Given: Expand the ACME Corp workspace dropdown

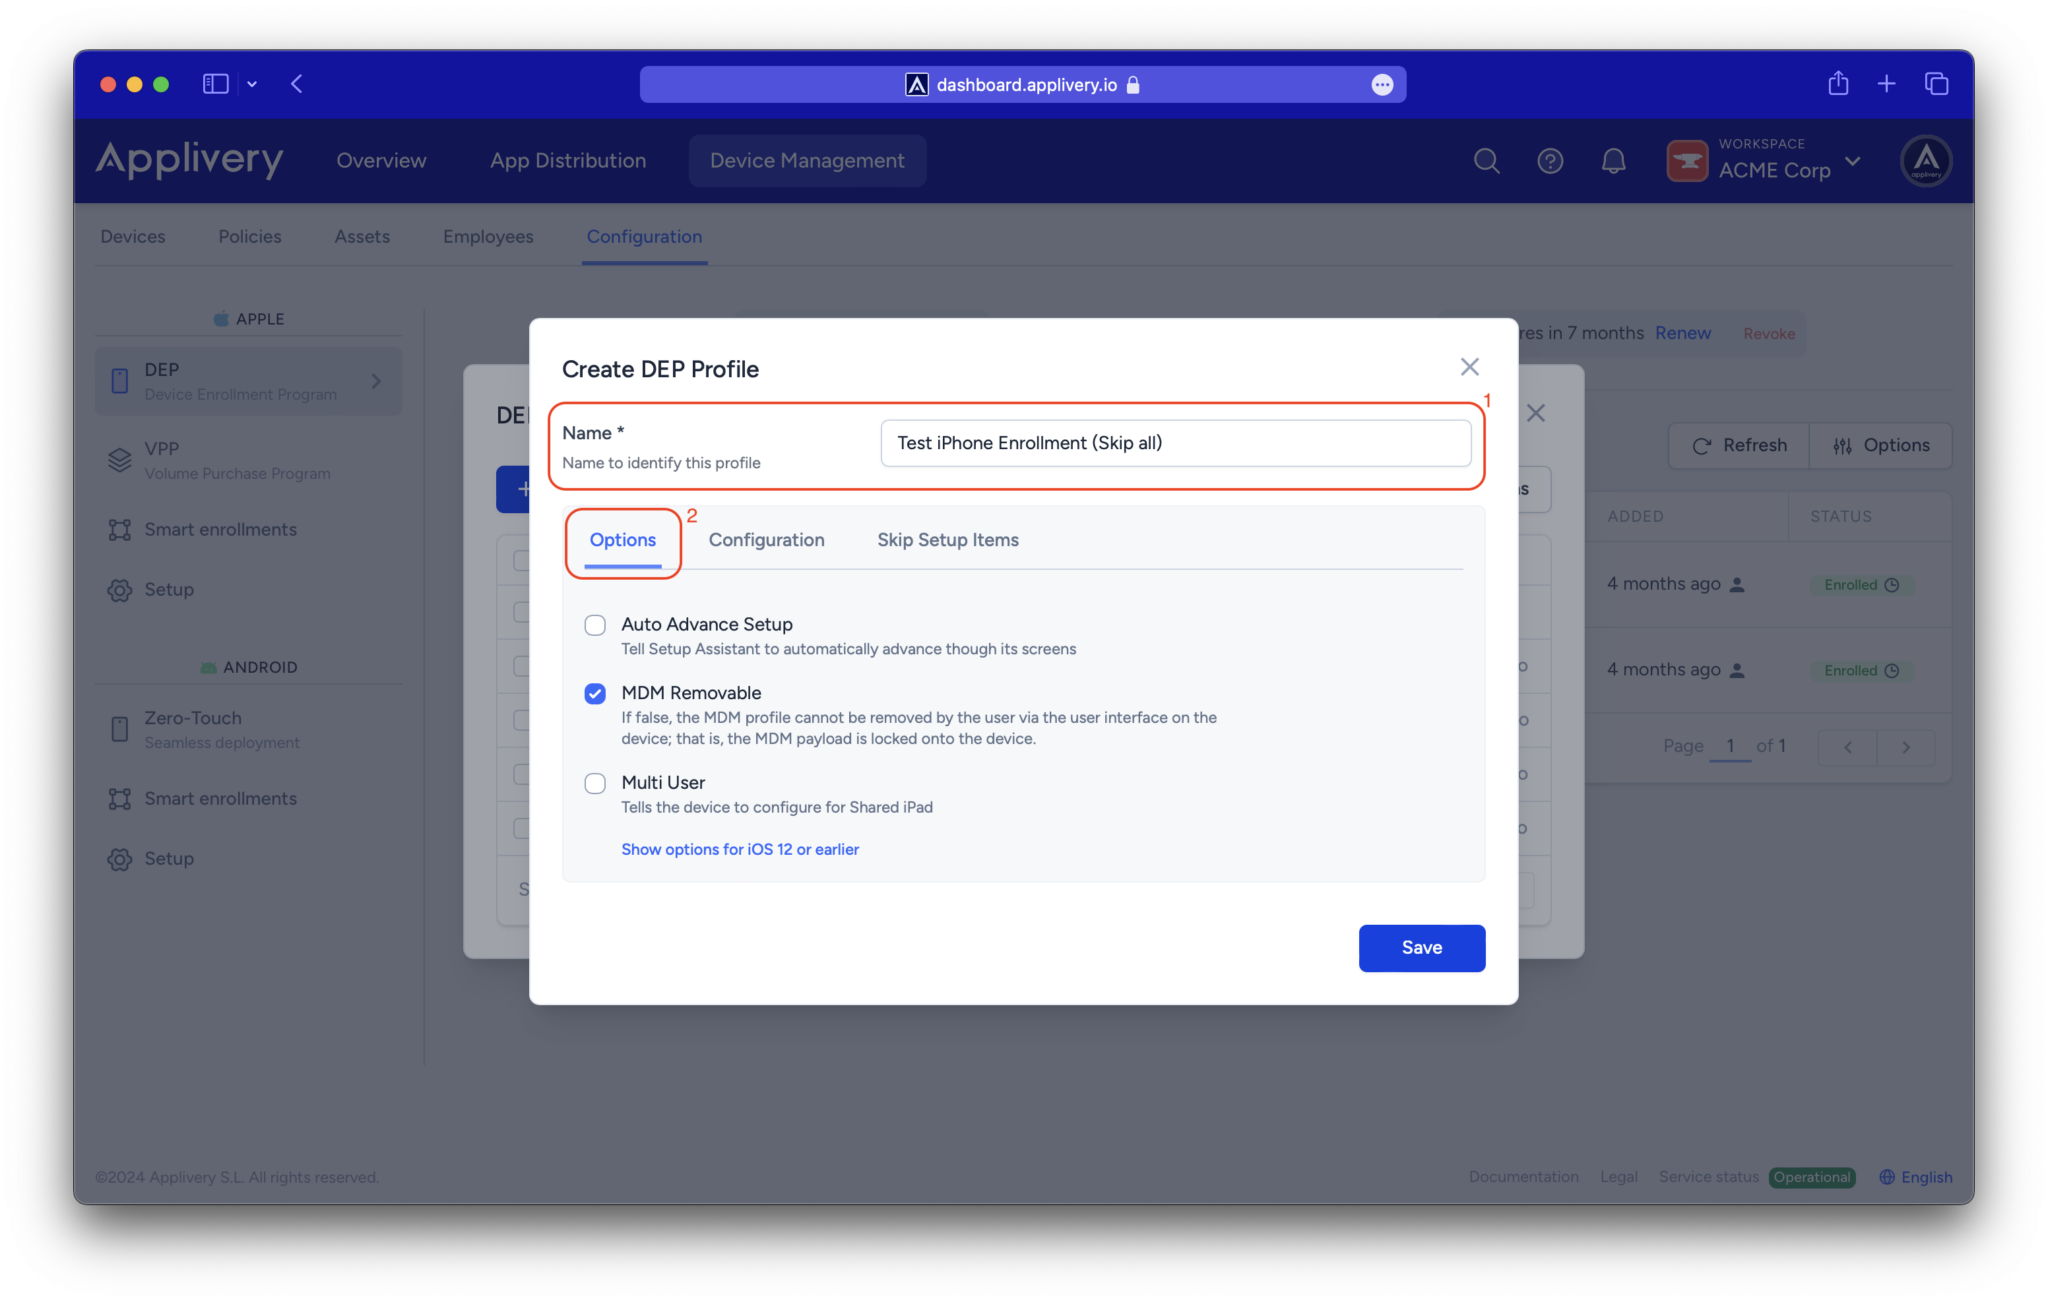Looking at the screenshot, I should pos(1852,161).
